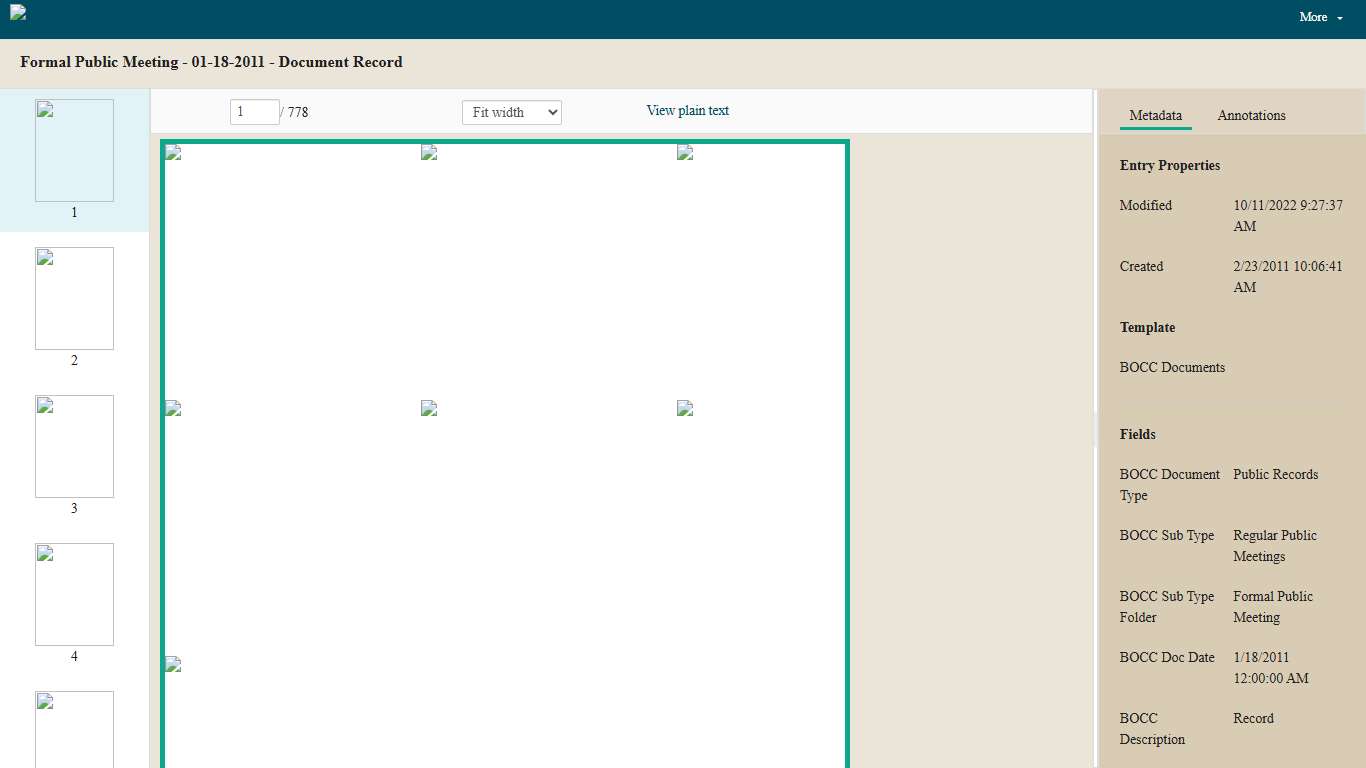Switch to the Metadata tab
1366x768 pixels.
click(1155, 116)
